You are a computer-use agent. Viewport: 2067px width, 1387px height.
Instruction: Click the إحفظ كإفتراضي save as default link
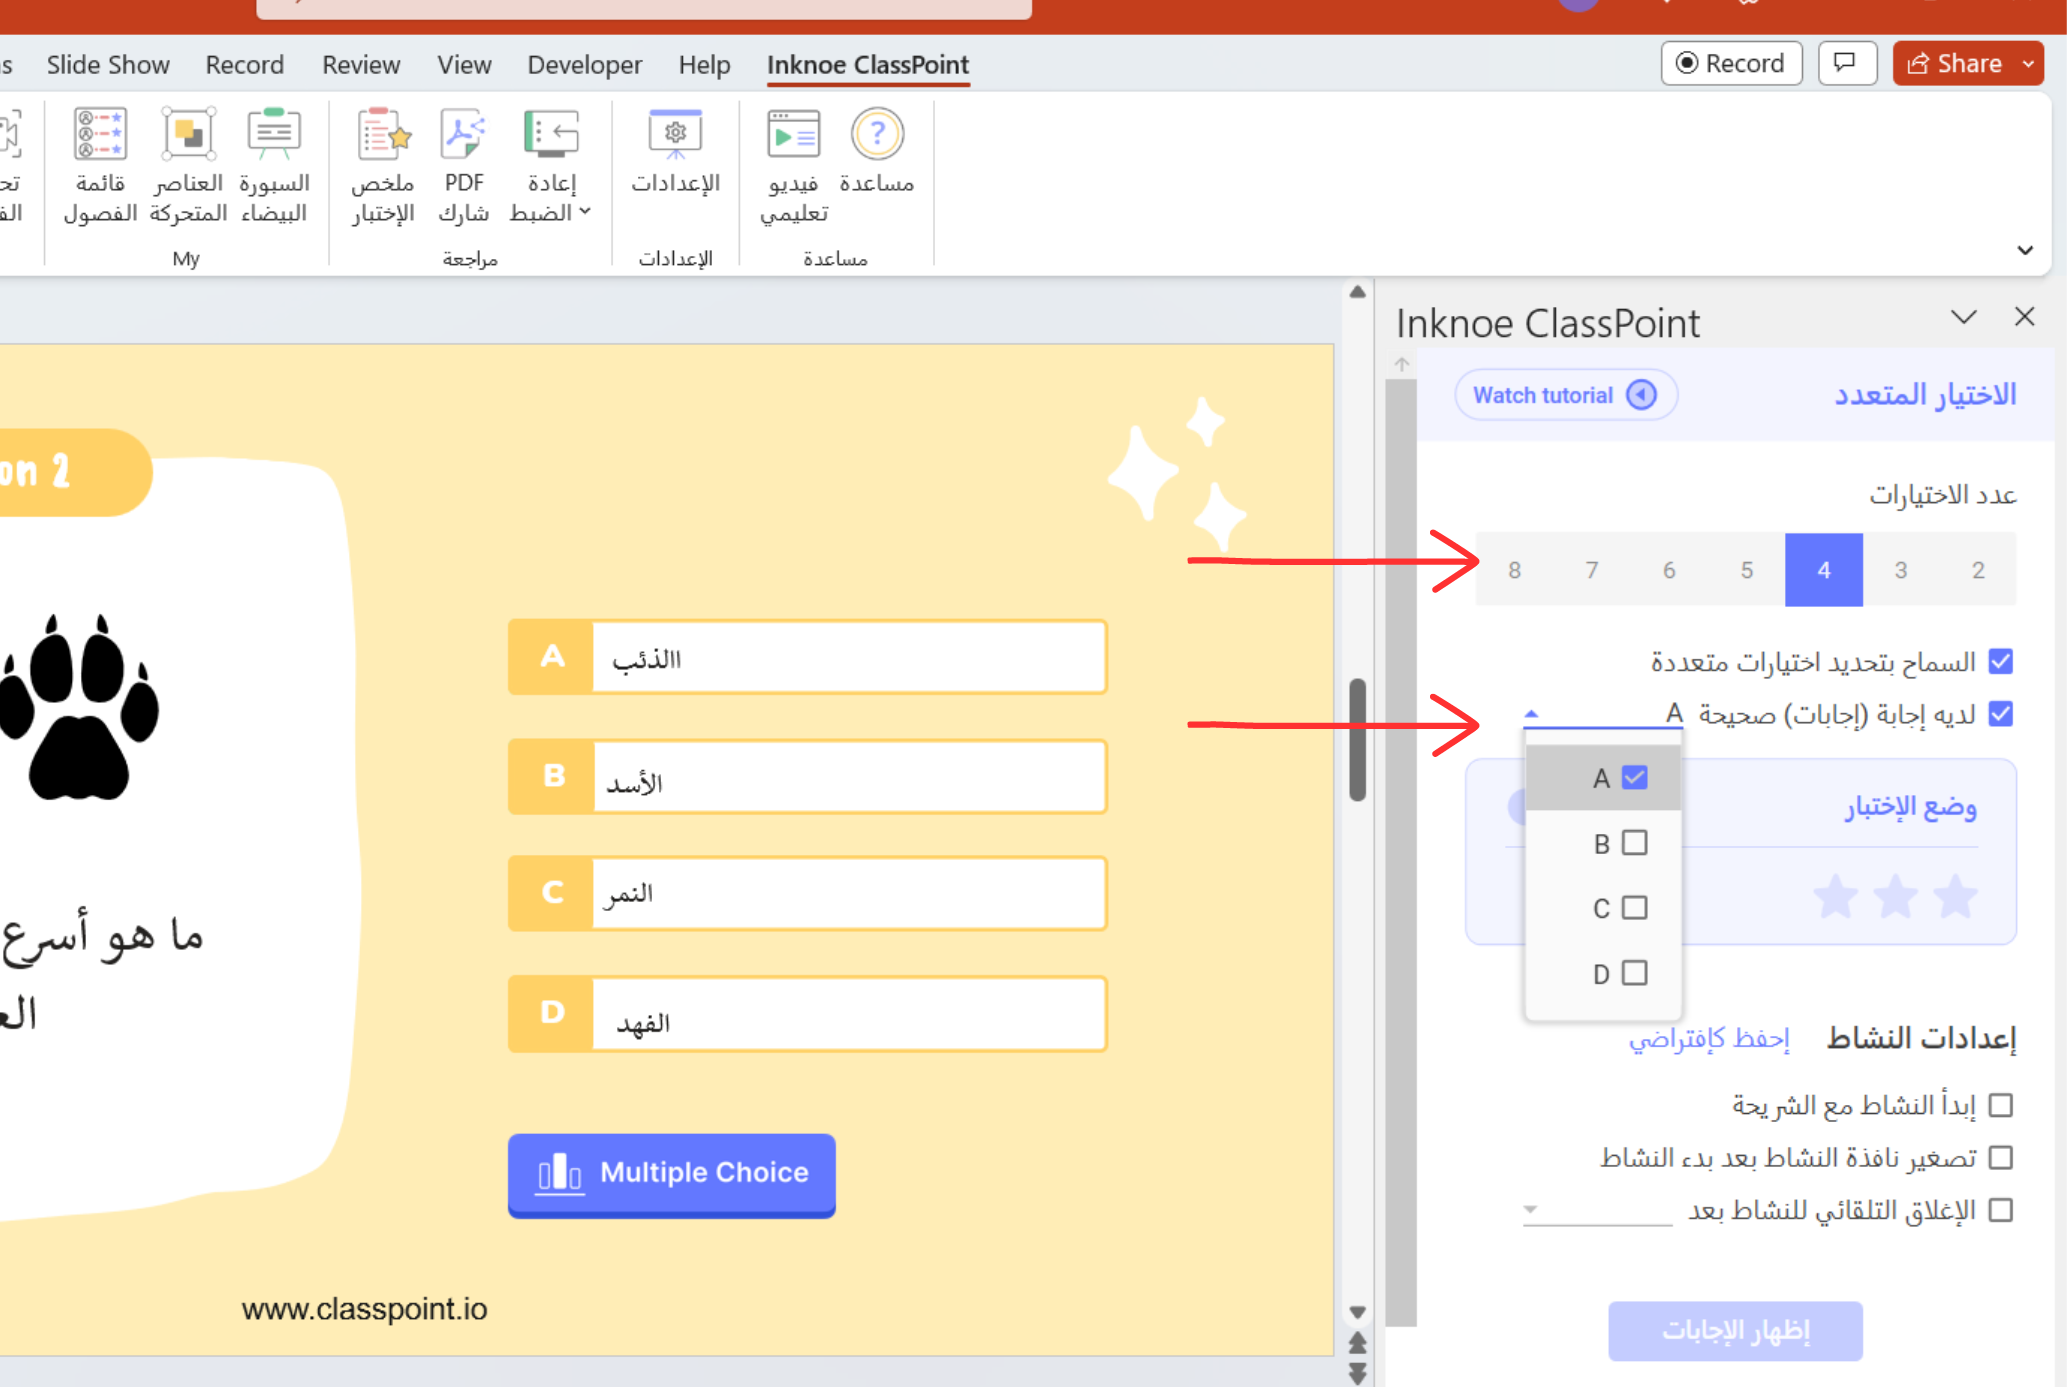[1709, 1039]
